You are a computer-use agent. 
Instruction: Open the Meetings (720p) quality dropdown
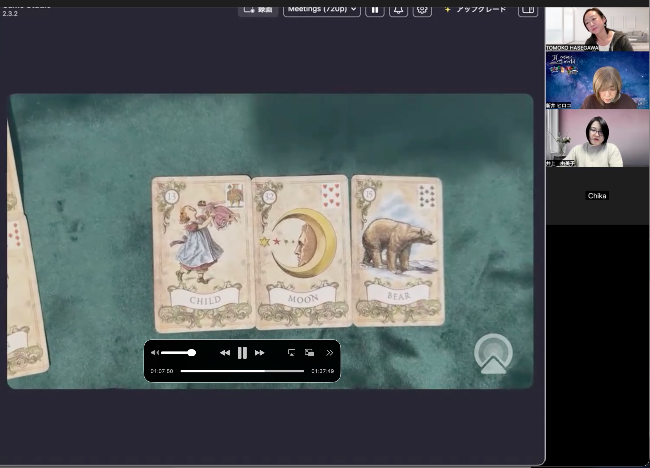click(321, 9)
